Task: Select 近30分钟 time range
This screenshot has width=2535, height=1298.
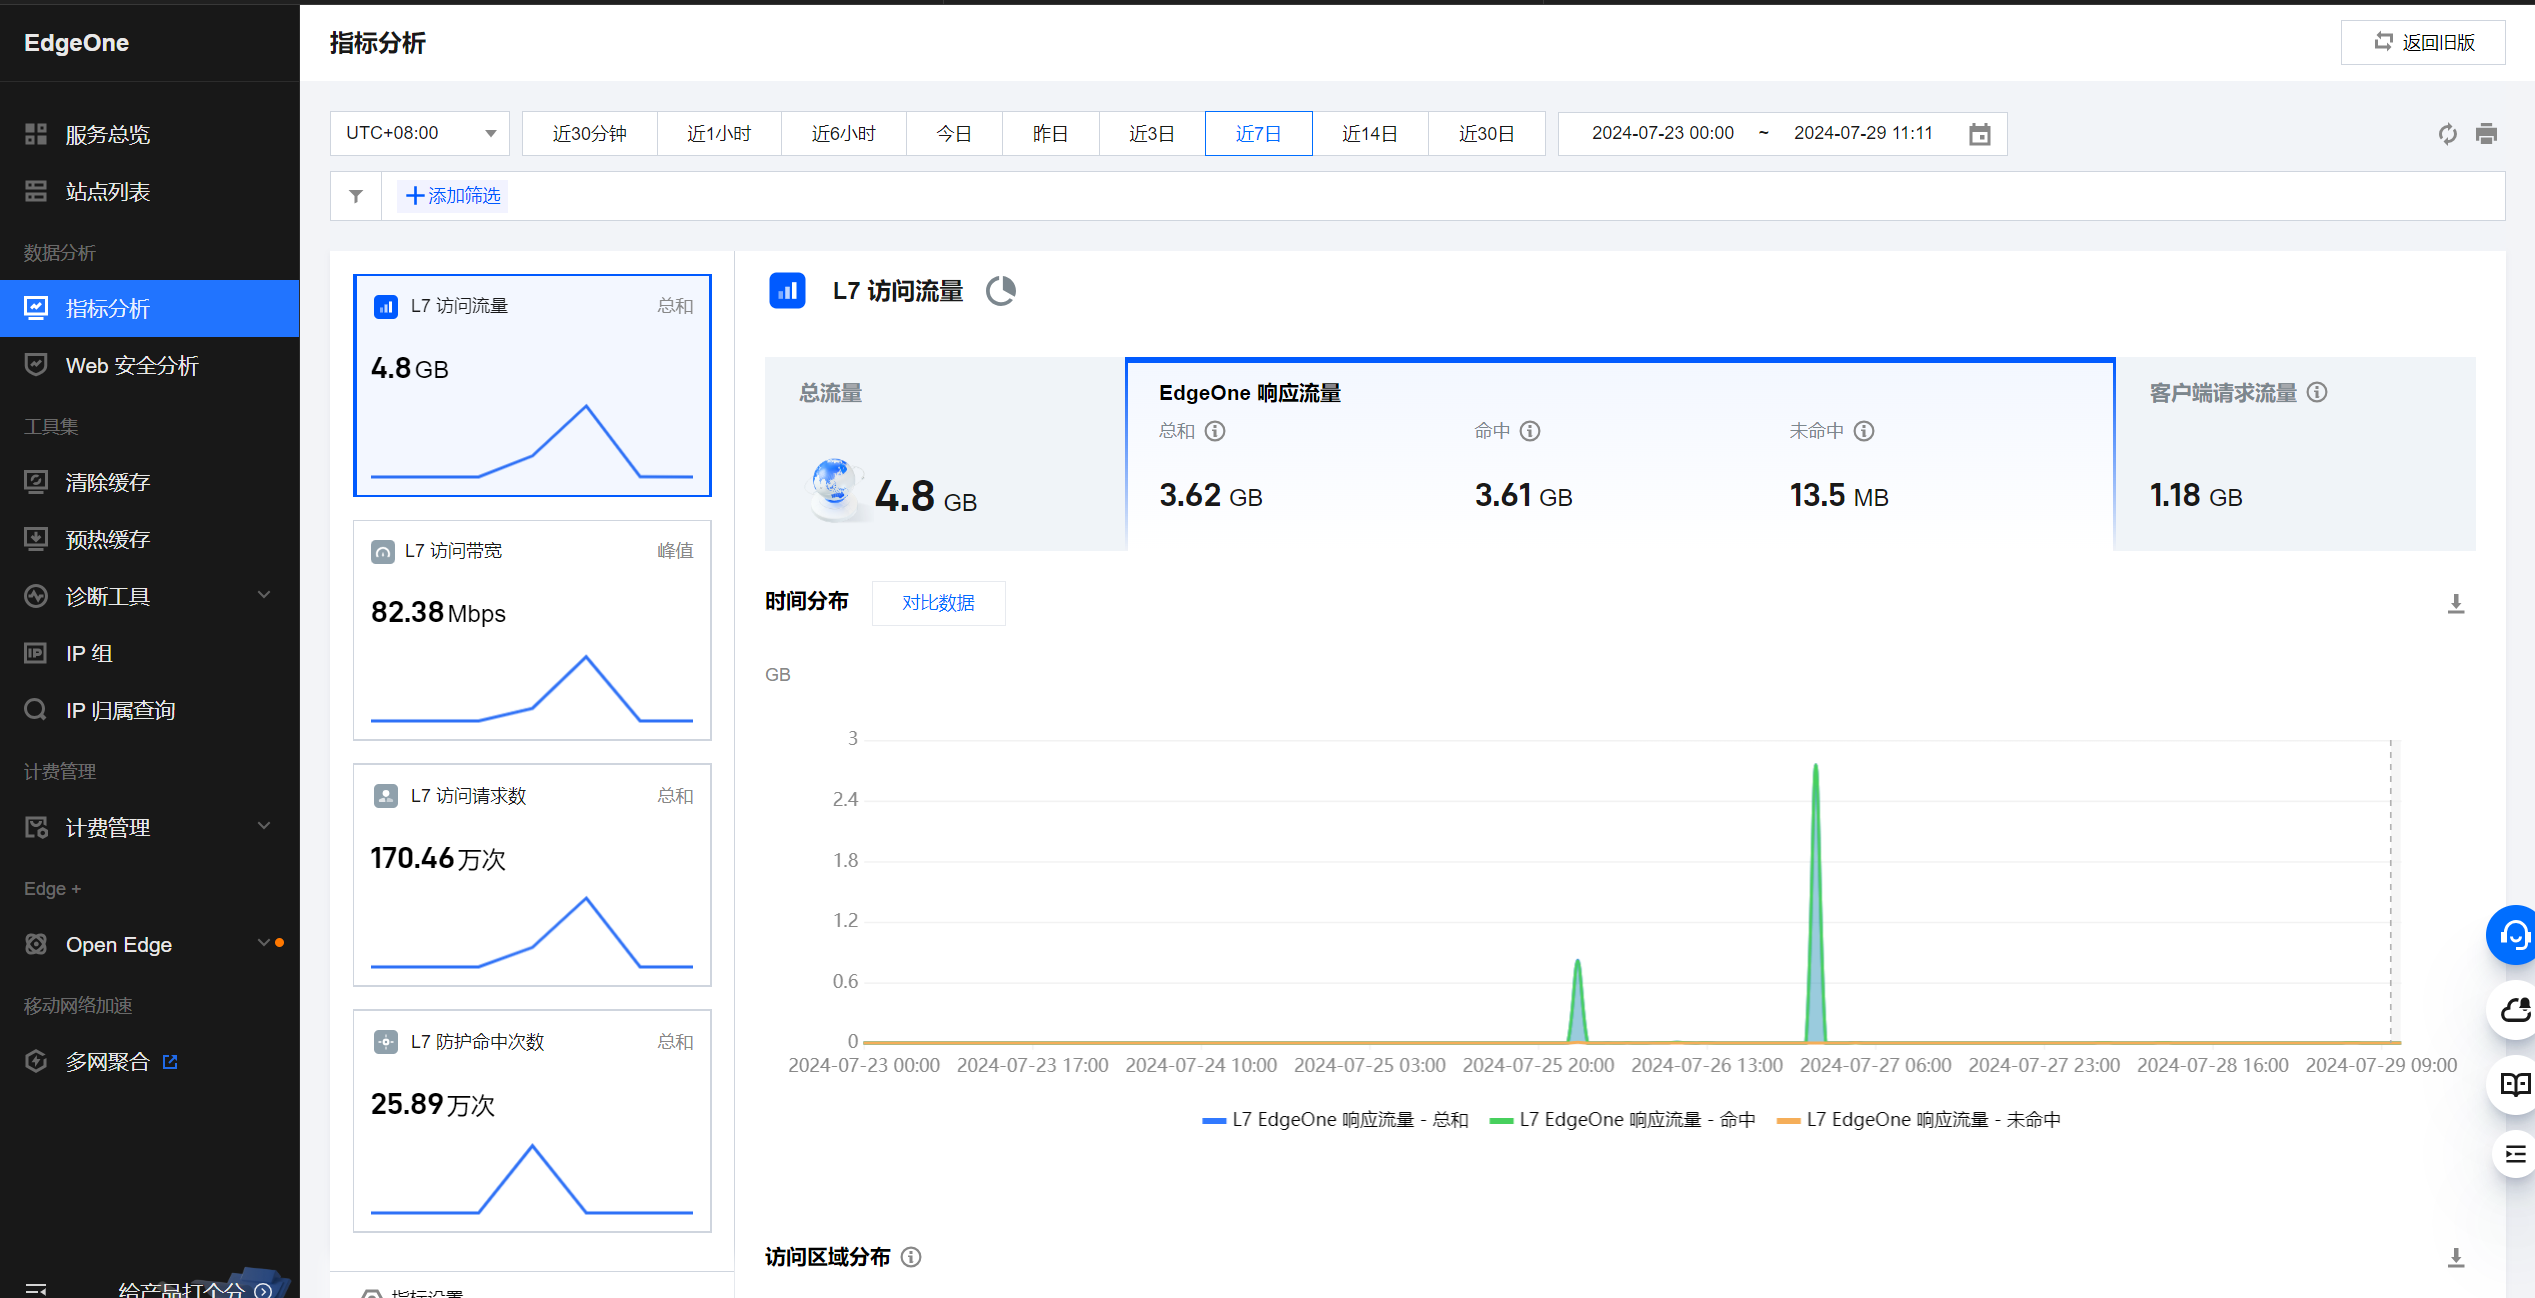Action: [x=589, y=133]
